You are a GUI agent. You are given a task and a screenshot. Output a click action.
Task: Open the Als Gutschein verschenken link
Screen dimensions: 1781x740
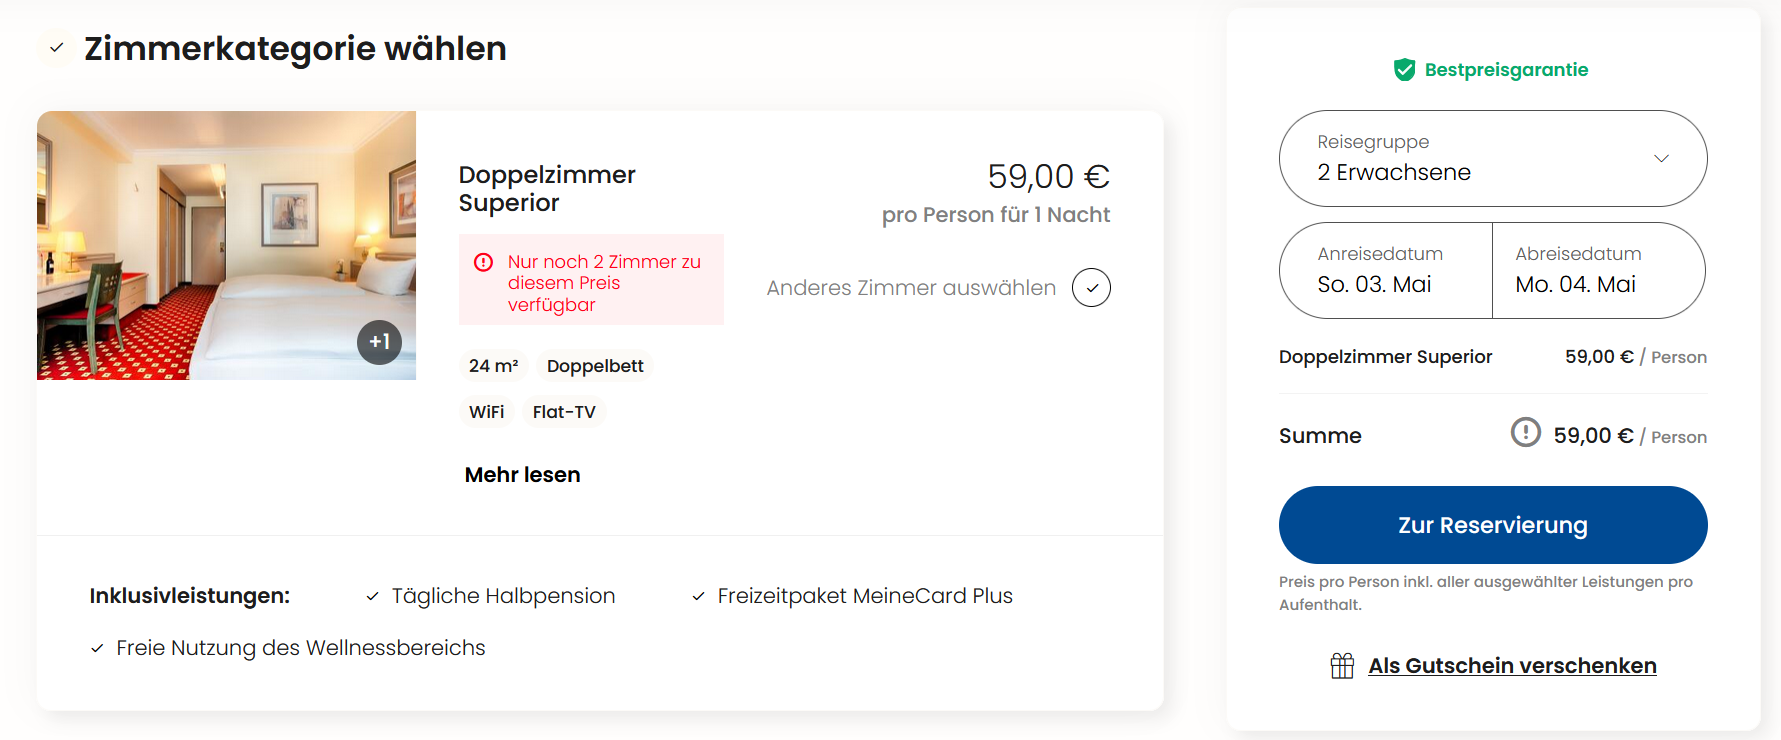pyautogui.click(x=1512, y=664)
